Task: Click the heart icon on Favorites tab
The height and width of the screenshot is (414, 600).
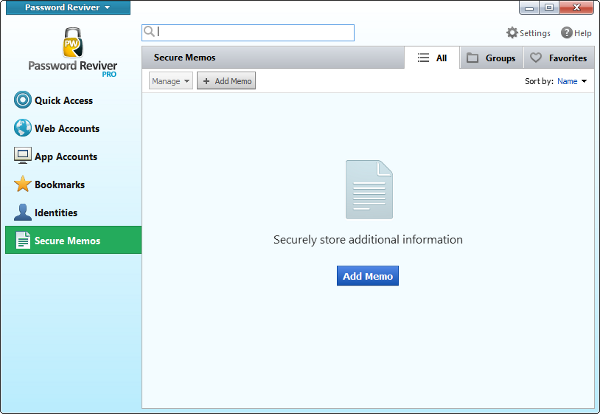Action: [x=536, y=58]
